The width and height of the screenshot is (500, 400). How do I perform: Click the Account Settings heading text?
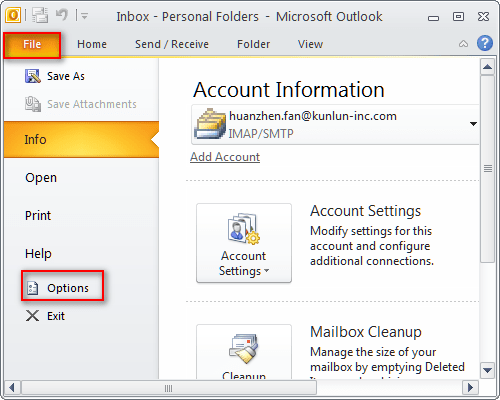(x=365, y=211)
